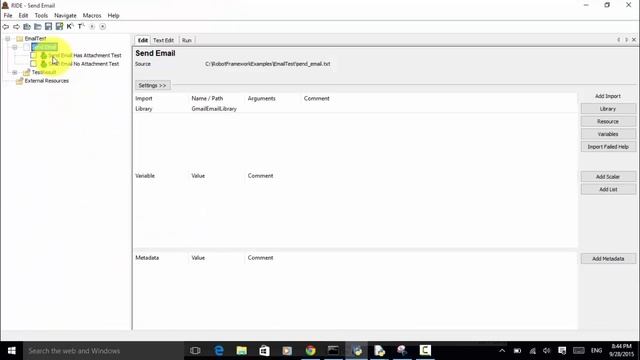
Task: Open Search Keywords with the K icon
Action: tap(70, 27)
